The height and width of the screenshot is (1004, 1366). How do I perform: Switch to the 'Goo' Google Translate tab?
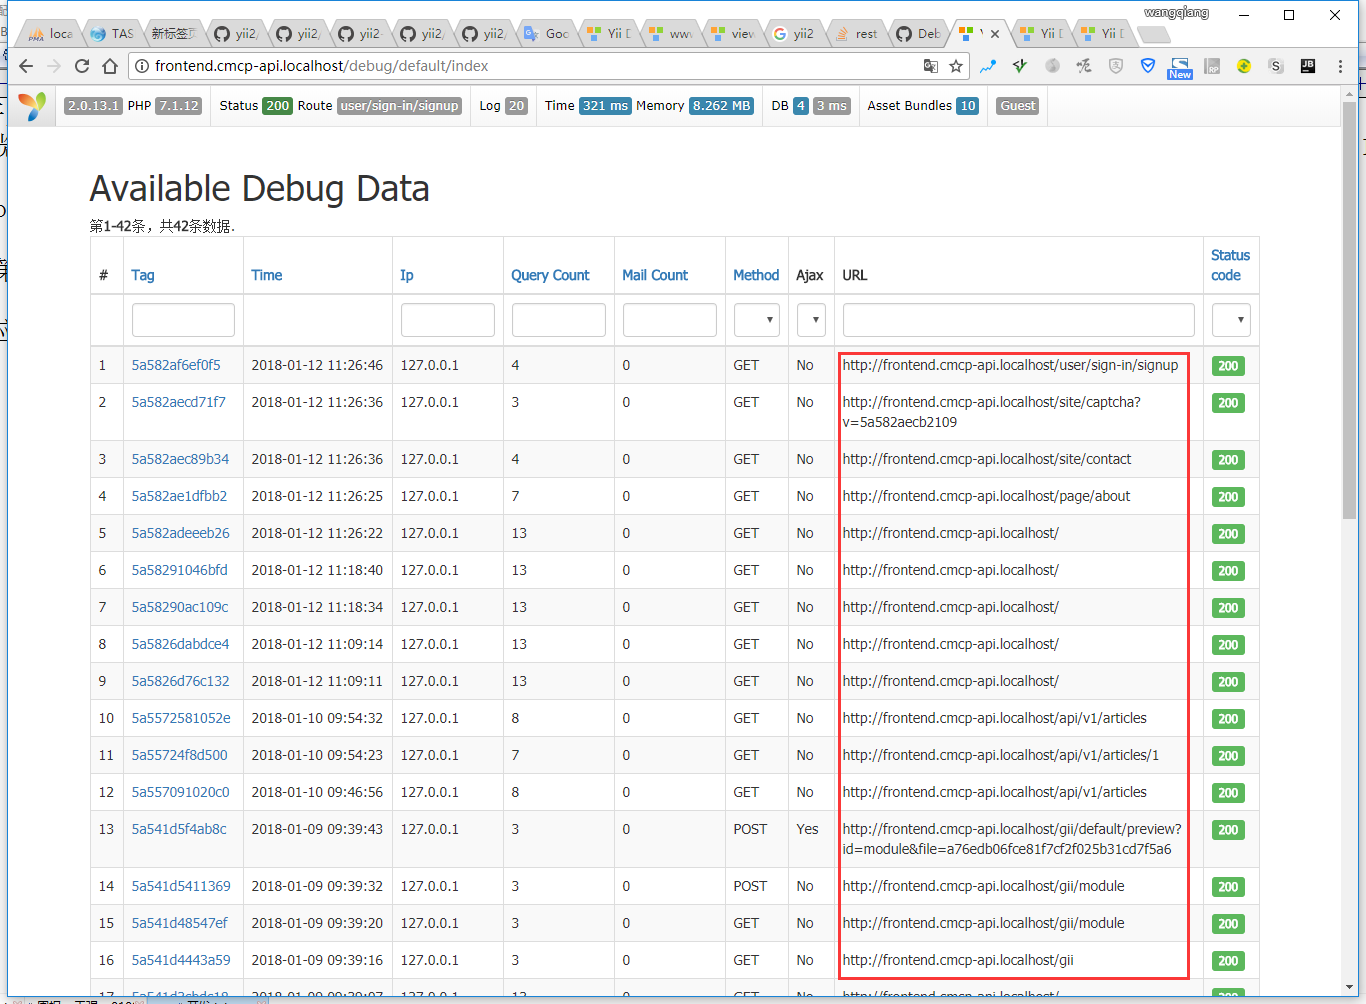point(547,34)
